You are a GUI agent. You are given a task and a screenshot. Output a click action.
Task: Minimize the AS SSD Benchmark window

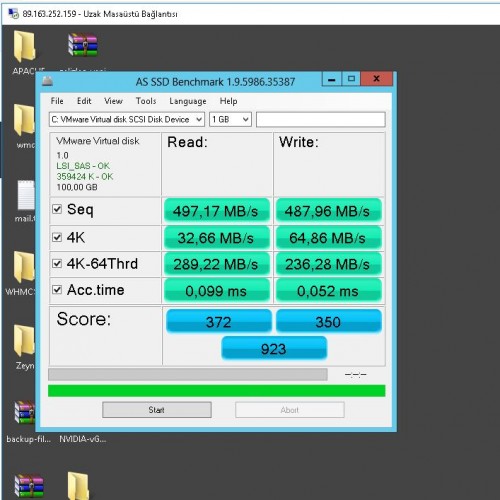[x=332, y=79]
